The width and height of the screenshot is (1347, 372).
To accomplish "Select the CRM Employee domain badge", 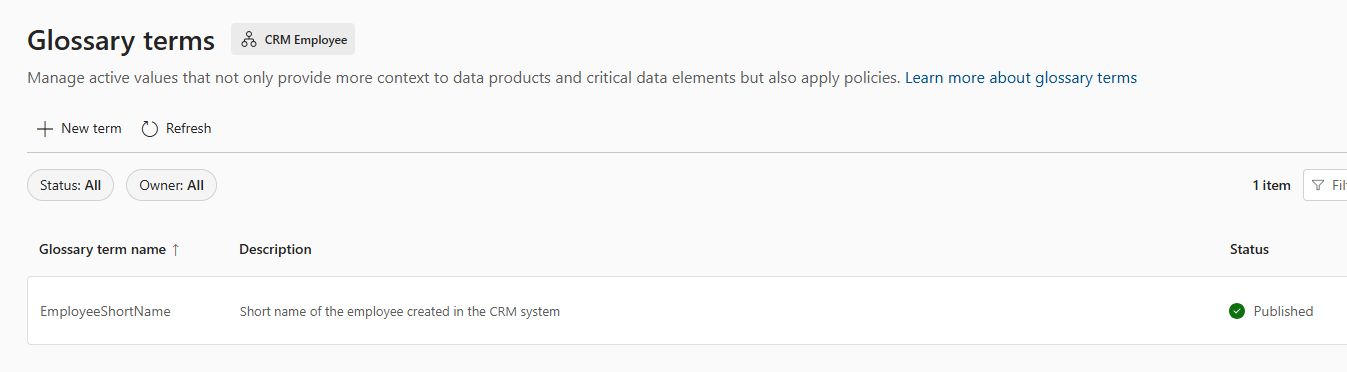I will tap(293, 40).
